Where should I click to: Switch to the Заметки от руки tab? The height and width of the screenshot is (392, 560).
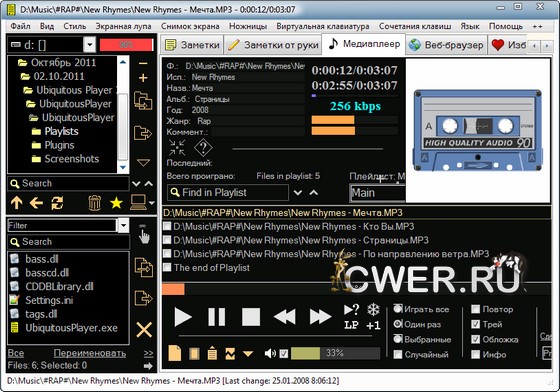click(x=272, y=45)
